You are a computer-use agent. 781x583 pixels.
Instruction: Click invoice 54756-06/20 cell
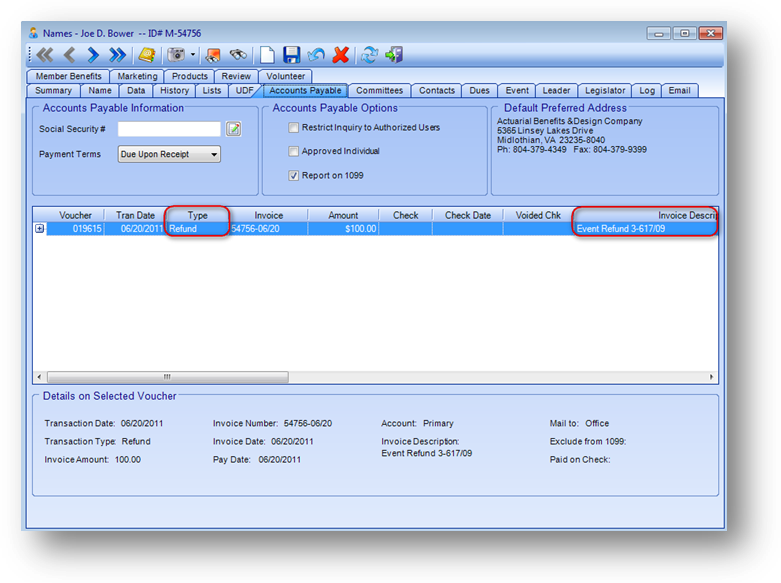pos(268,229)
